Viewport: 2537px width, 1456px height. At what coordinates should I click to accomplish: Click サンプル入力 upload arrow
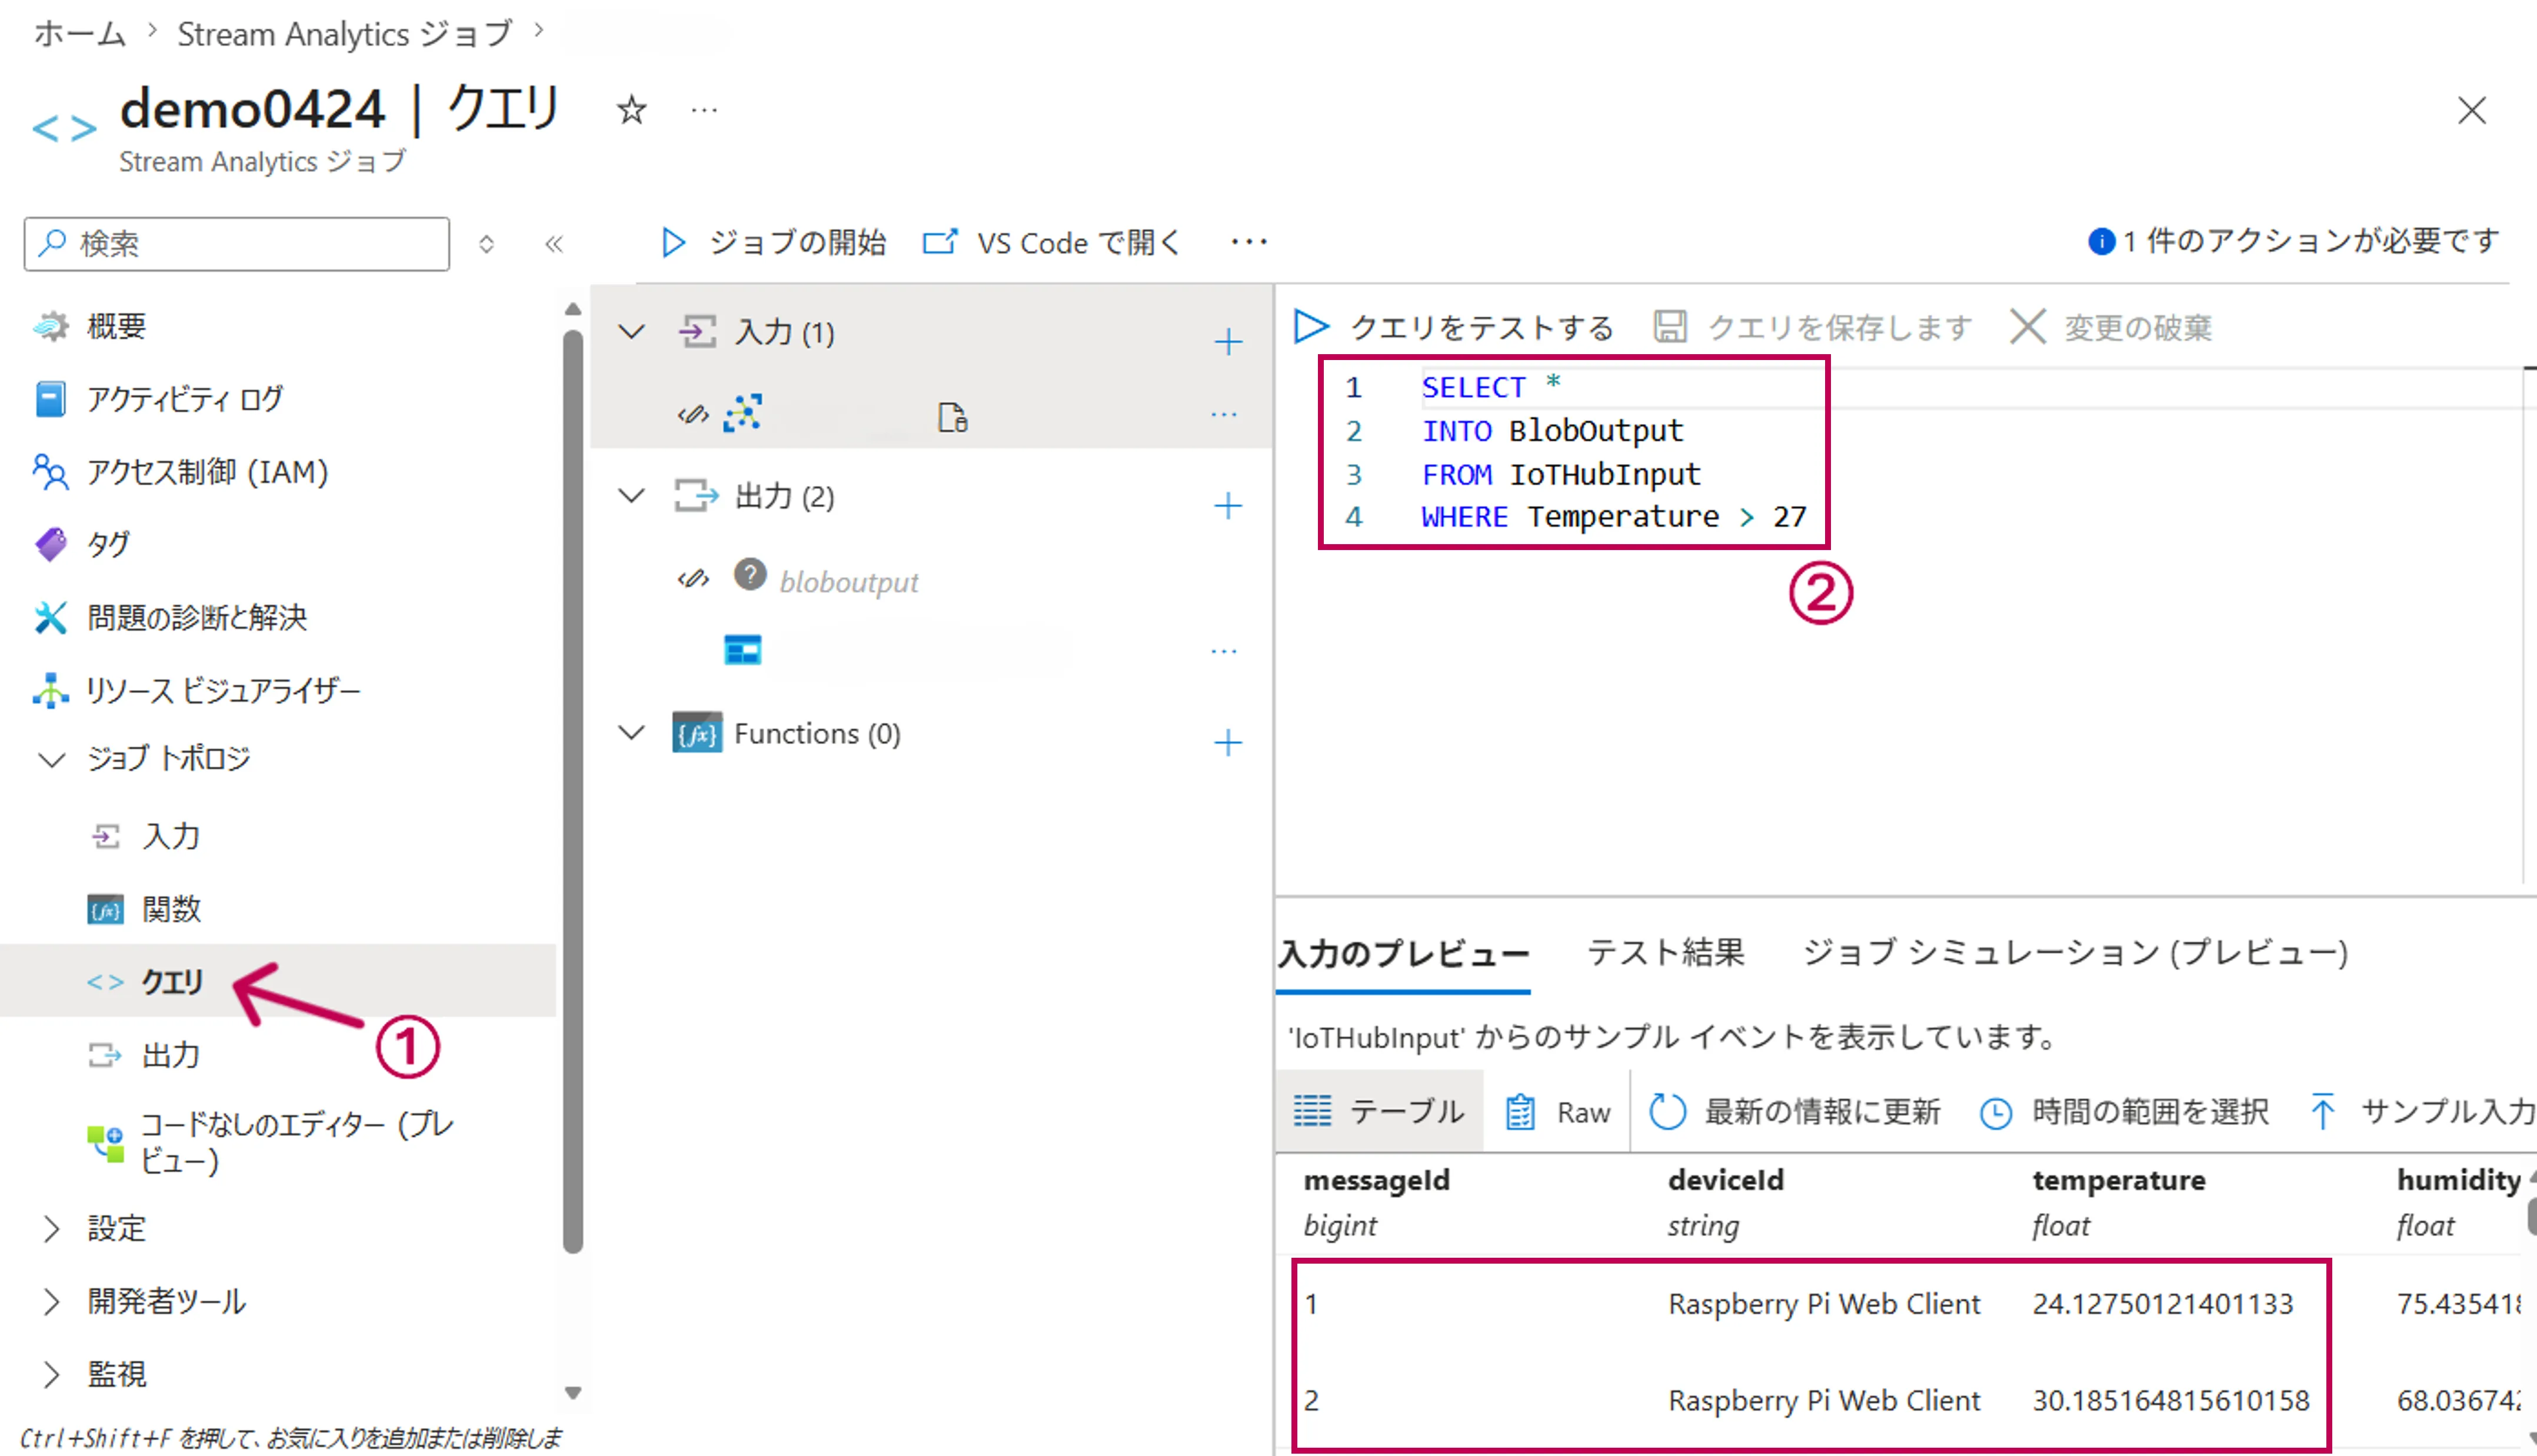coord(2322,1111)
